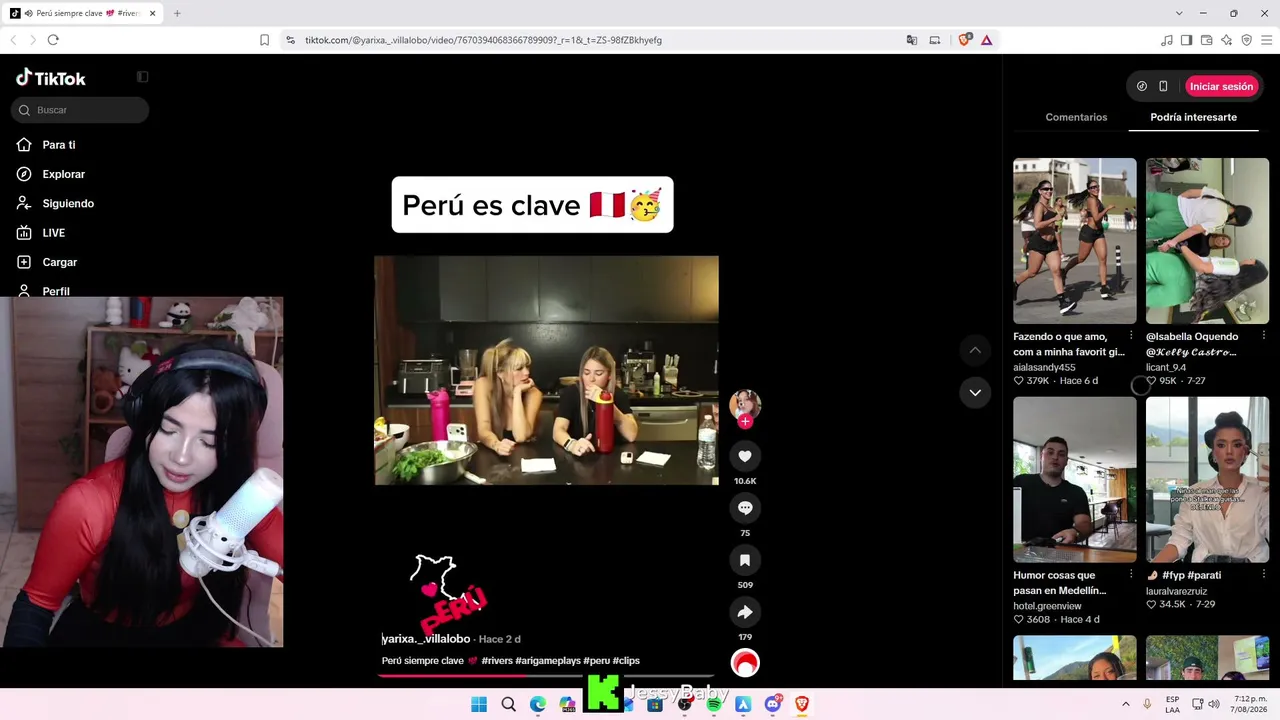The image size is (1280, 720).
Task: Show hidden system tray icons chevron
Action: [1126, 704]
